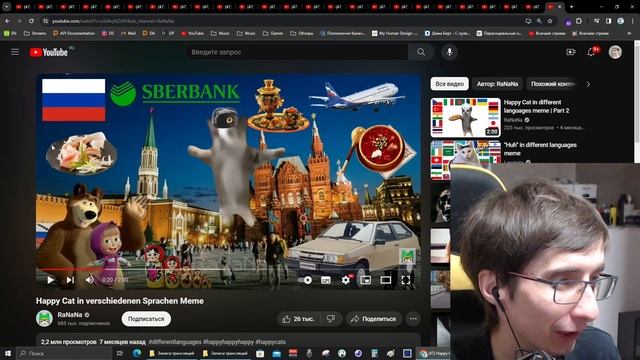Open tab search dropdown arrow

click(x=6, y=7)
